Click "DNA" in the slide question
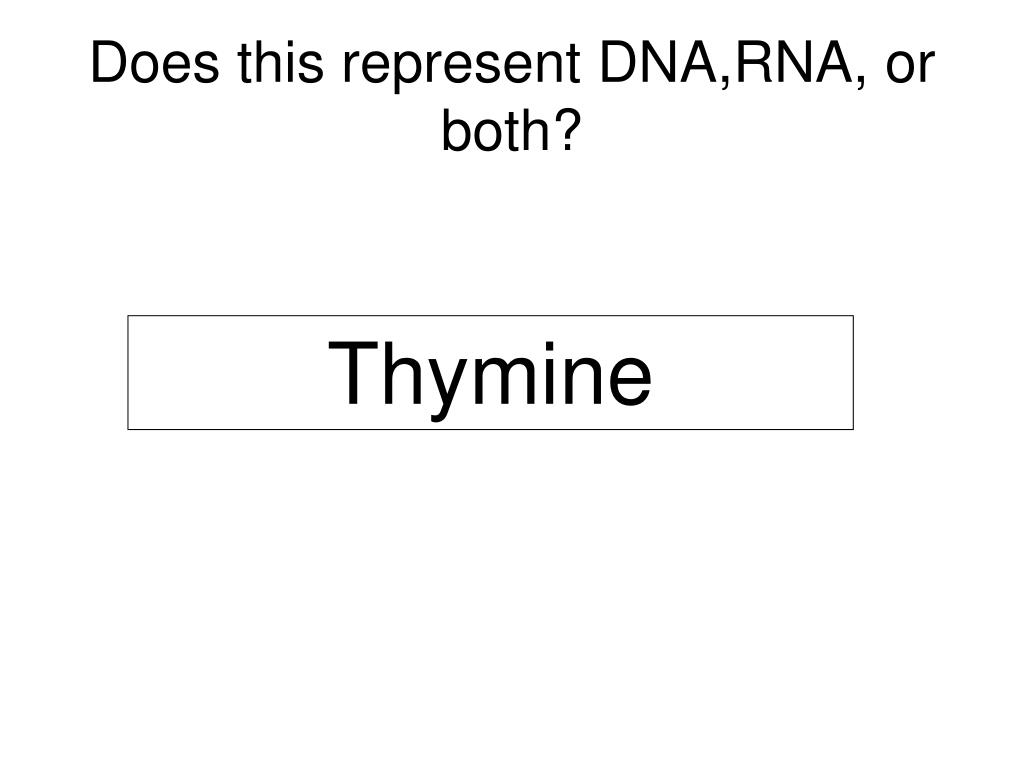This screenshot has width=1024, height=768. coord(659,63)
